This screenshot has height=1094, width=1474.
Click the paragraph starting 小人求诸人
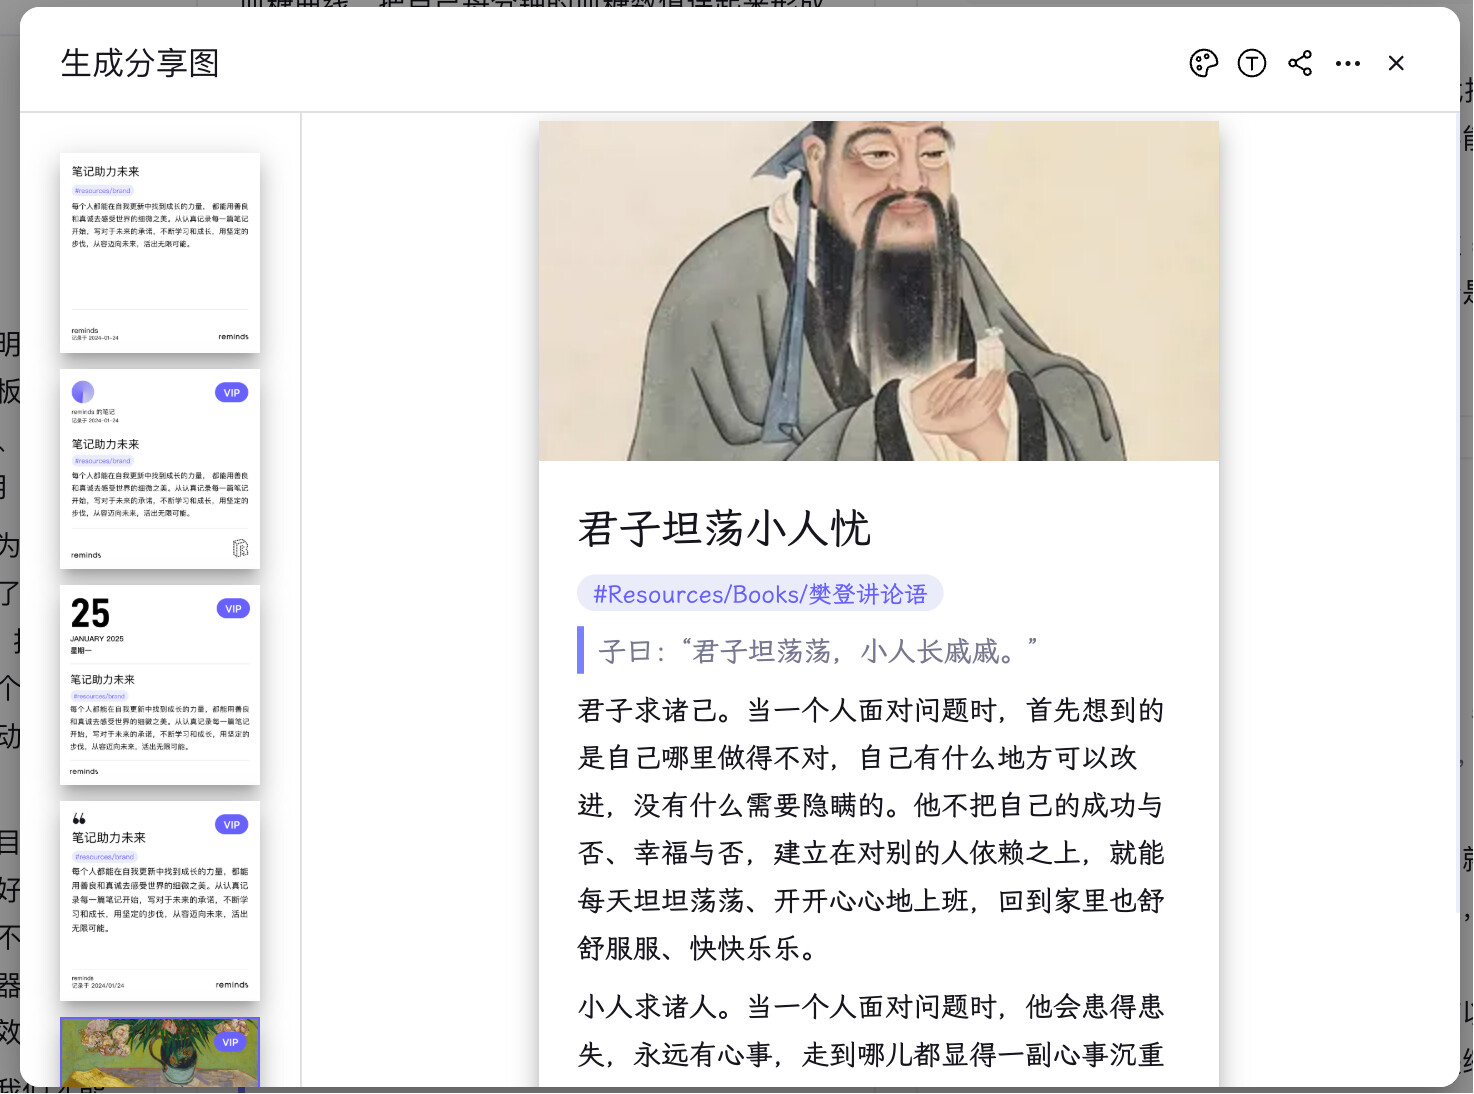coord(871,1031)
